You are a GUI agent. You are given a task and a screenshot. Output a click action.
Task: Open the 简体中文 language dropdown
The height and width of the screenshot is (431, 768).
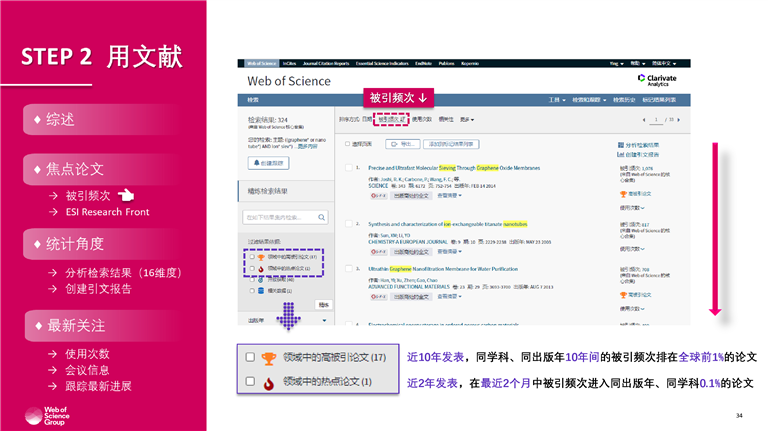664,64
